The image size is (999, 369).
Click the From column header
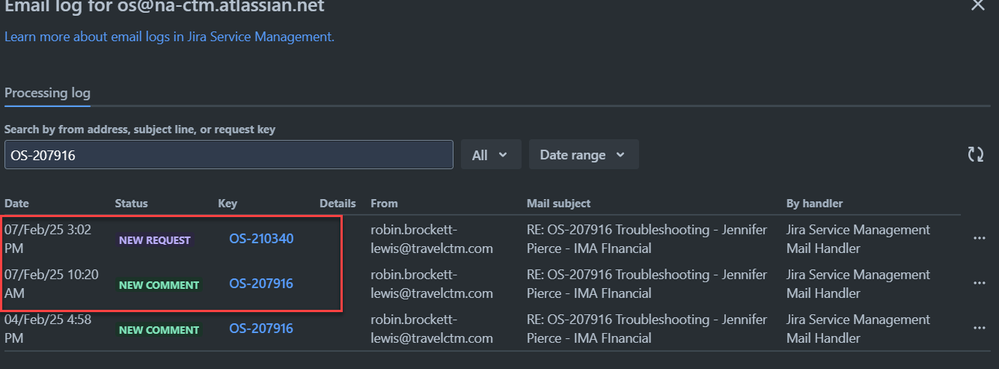coord(384,203)
